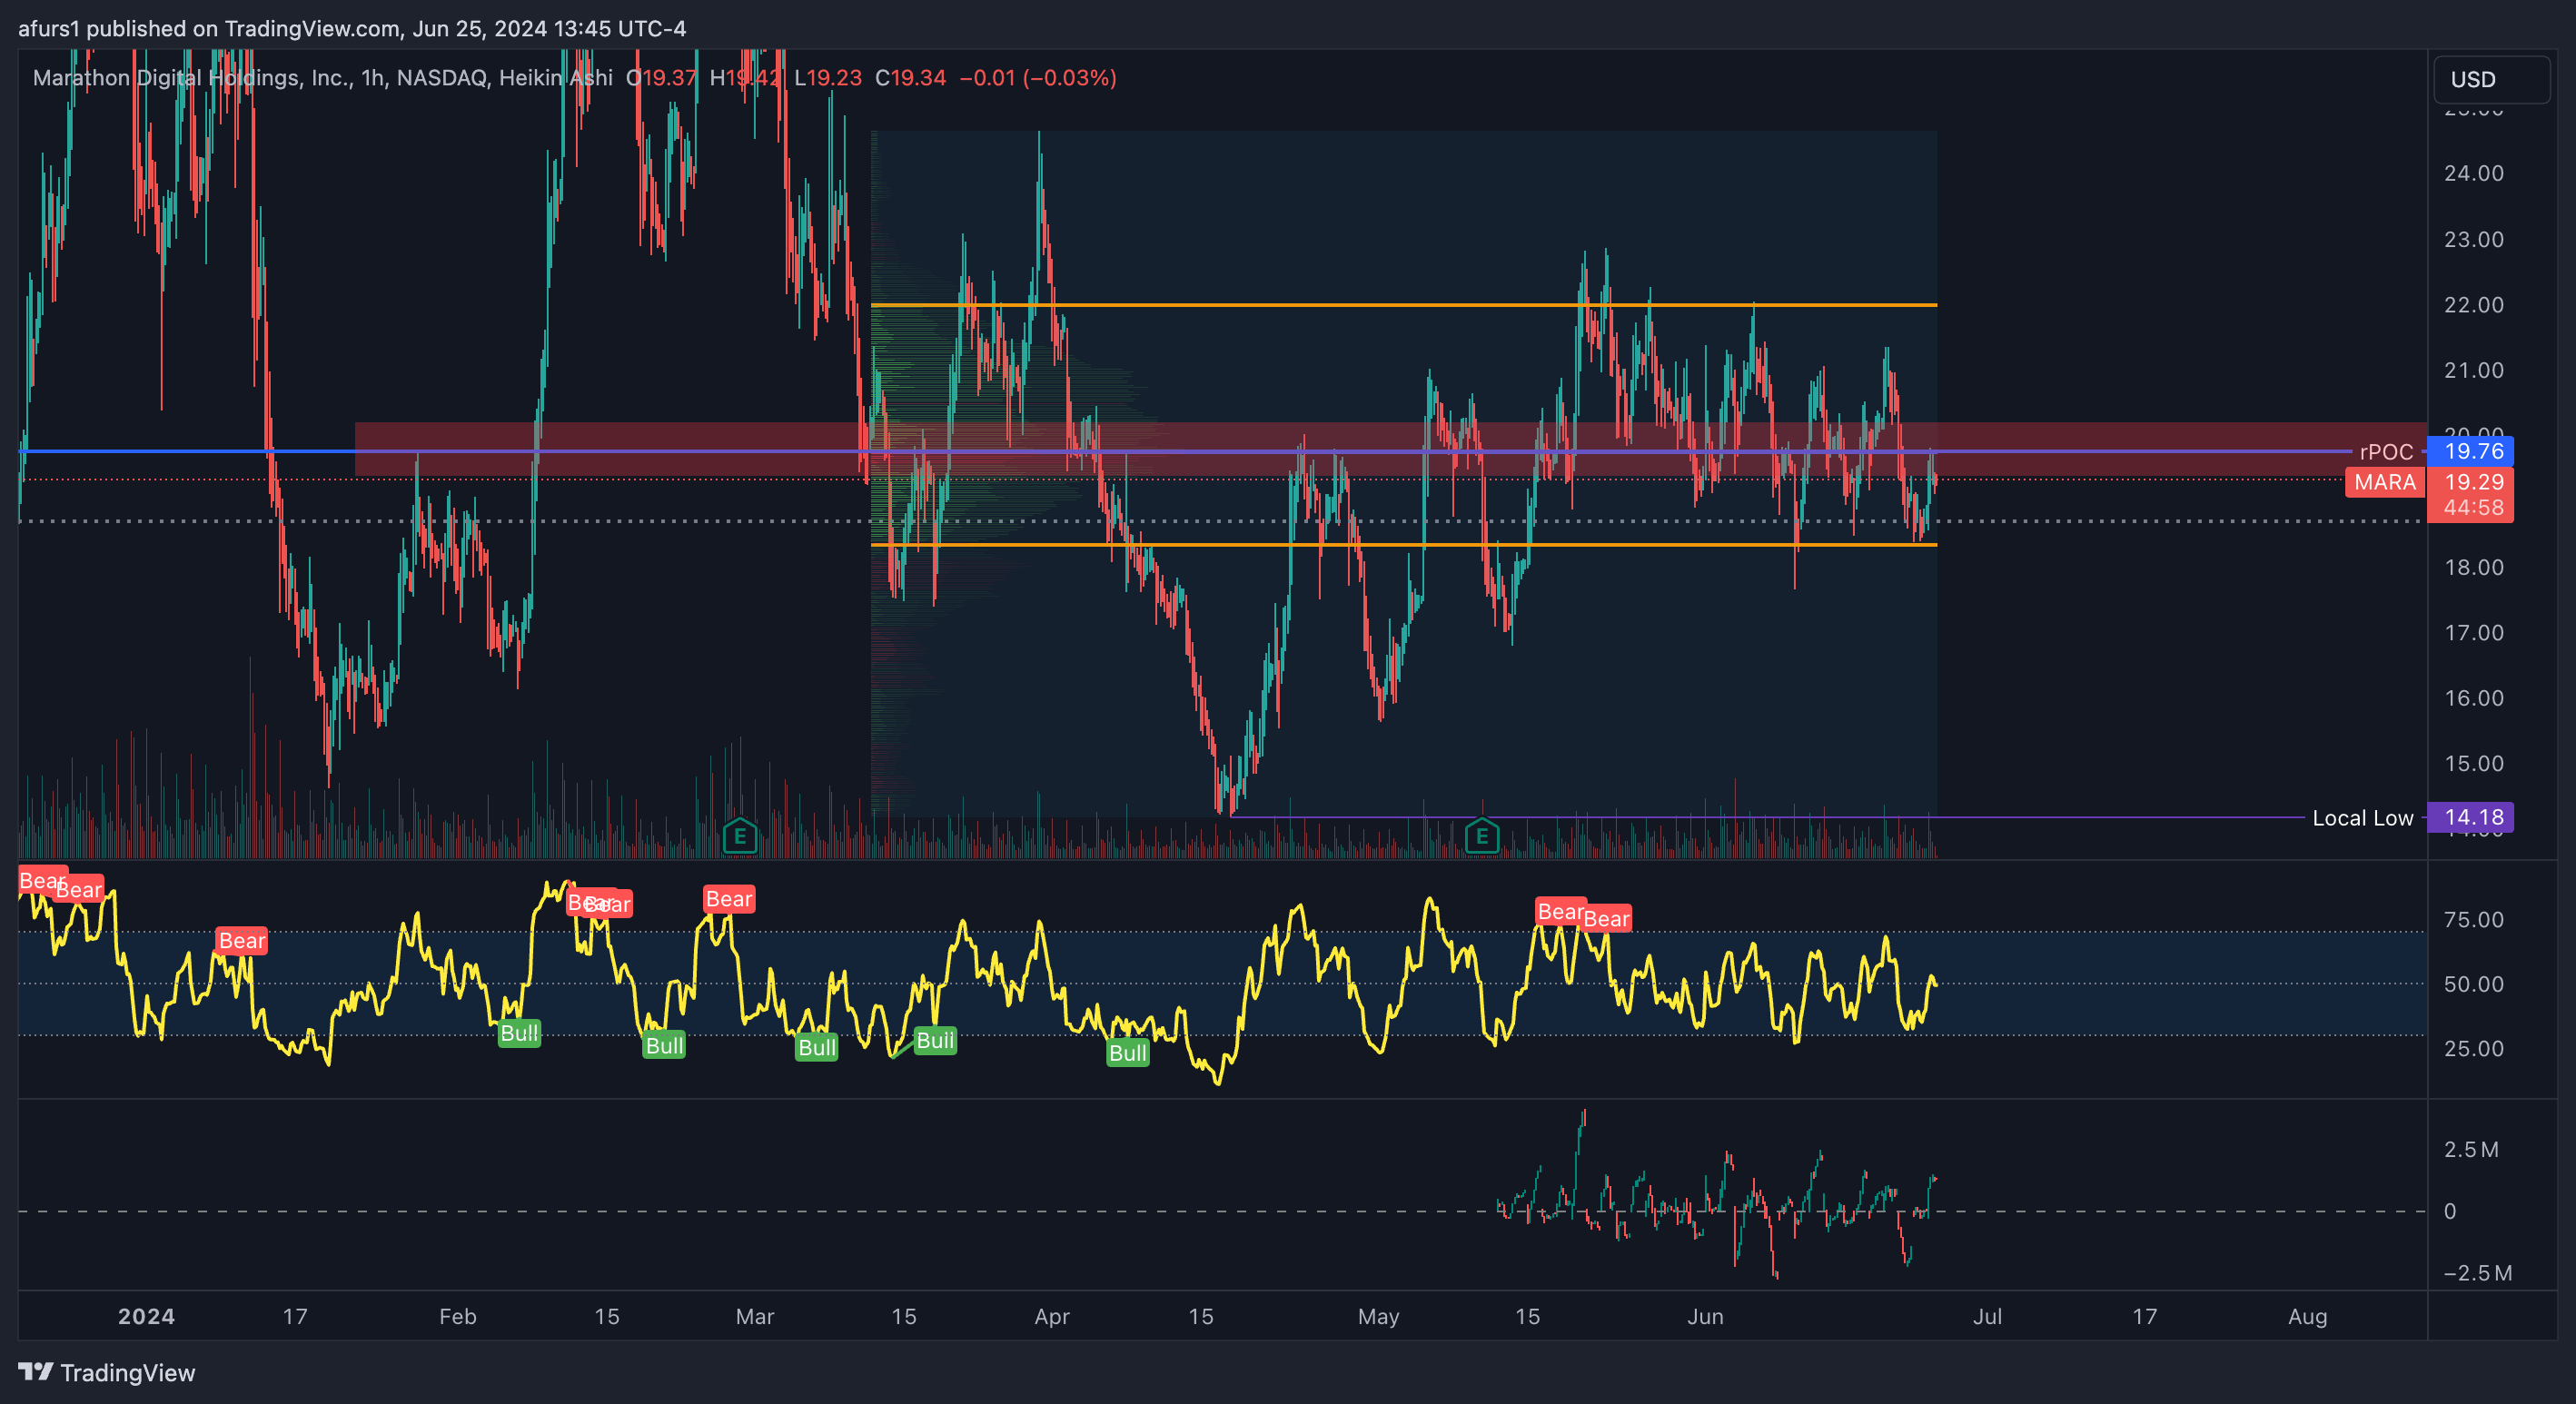Viewport: 2576px width, 1404px height.
Task: Click the rPOC price label 19.76
Action: coord(2471,451)
